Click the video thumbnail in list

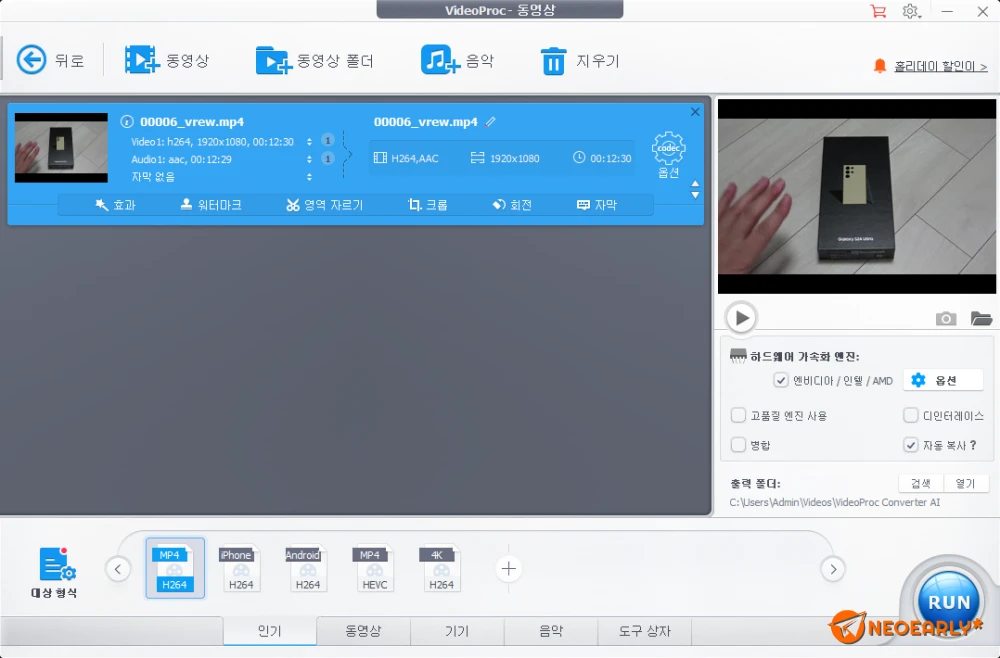pos(61,148)
